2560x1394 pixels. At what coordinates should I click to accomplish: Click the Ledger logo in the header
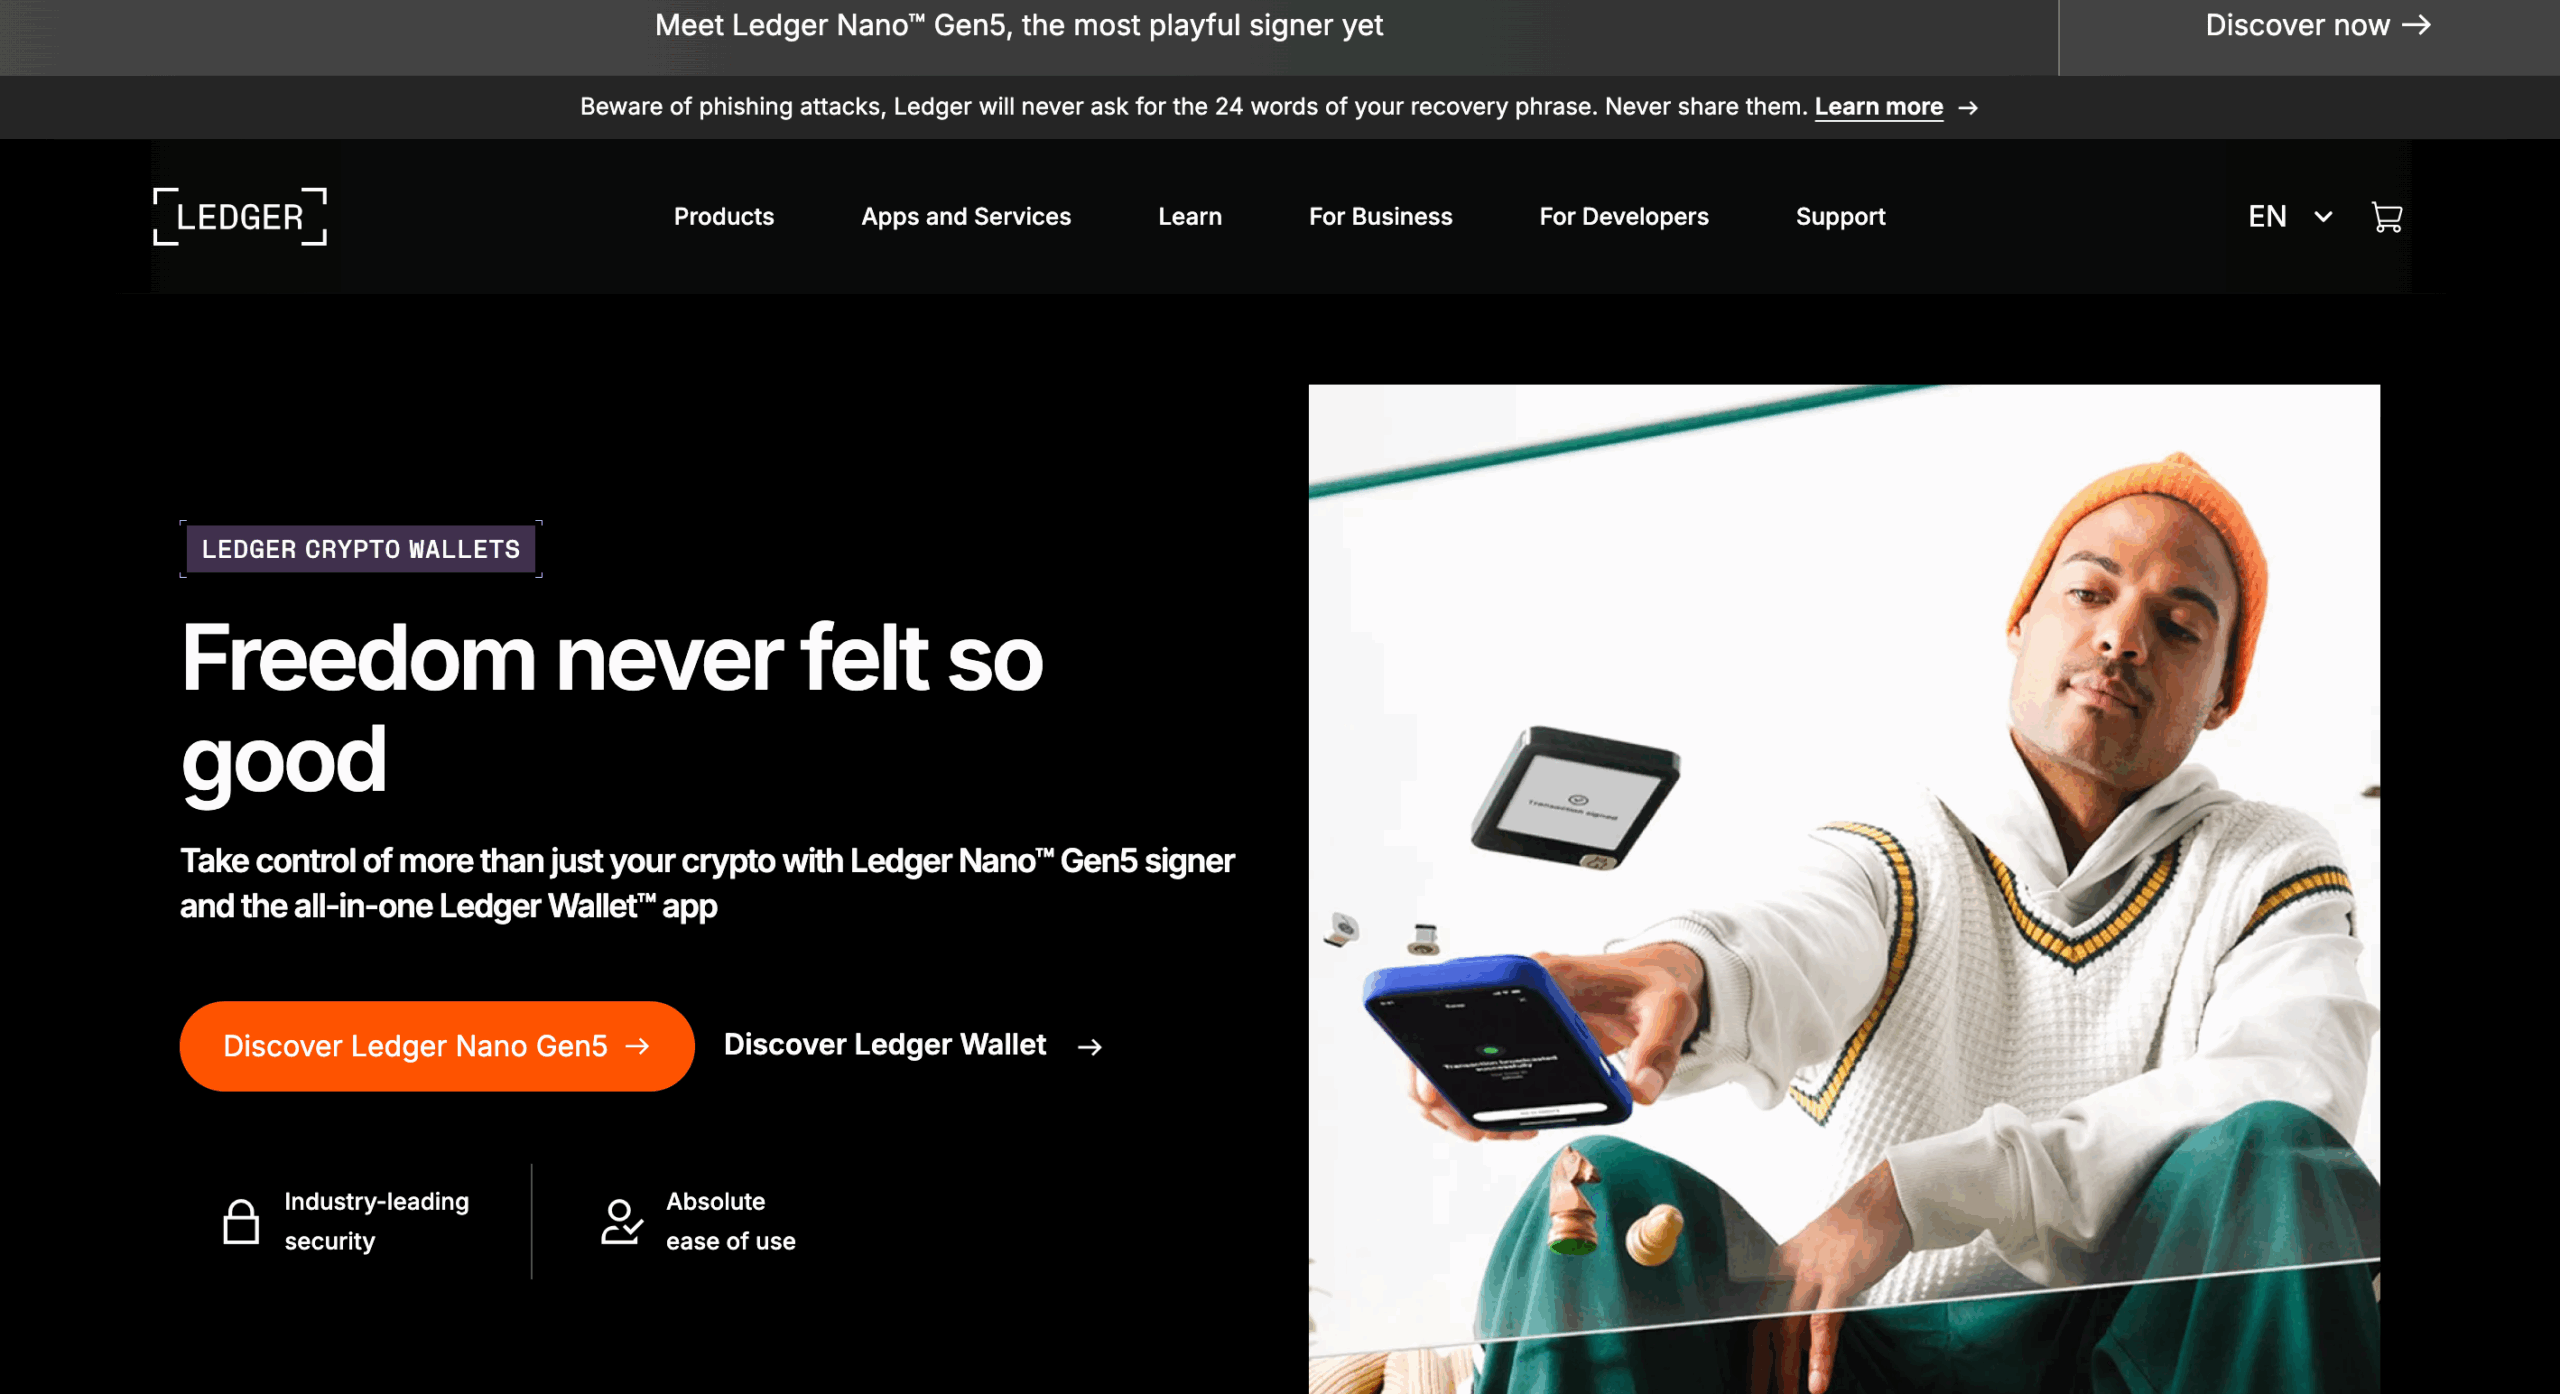click(240, 217)
